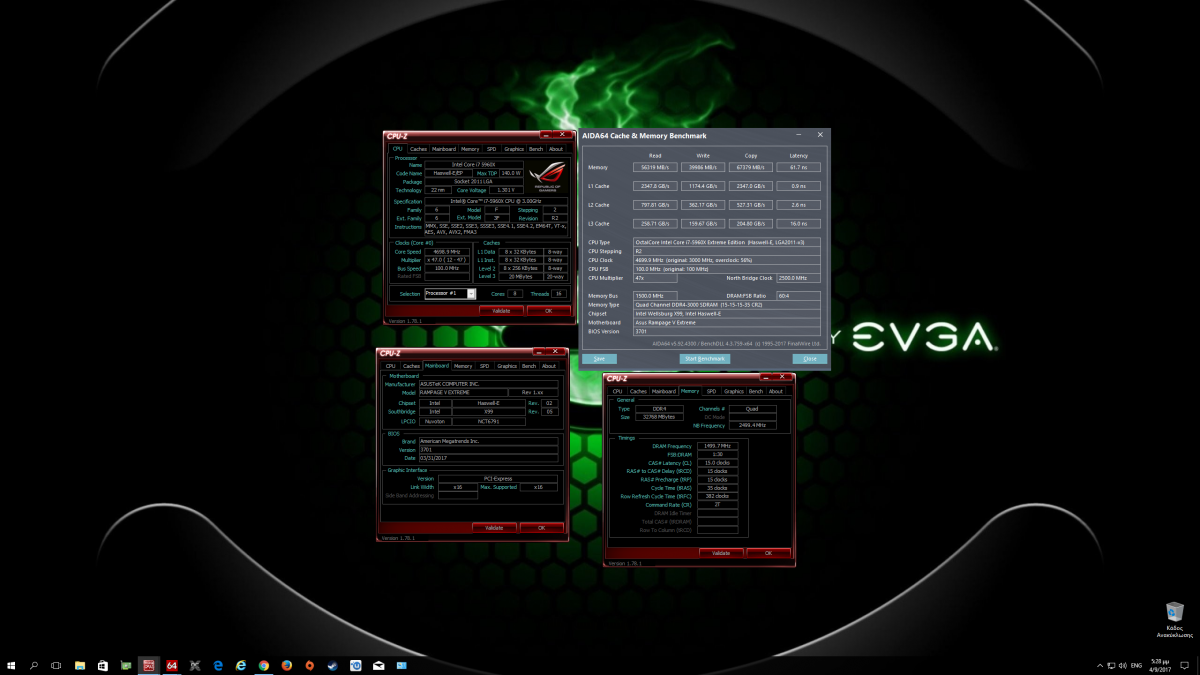Open volume control tray icon
This screenshot has height=675, width=1200.
tap(1122, 665)
